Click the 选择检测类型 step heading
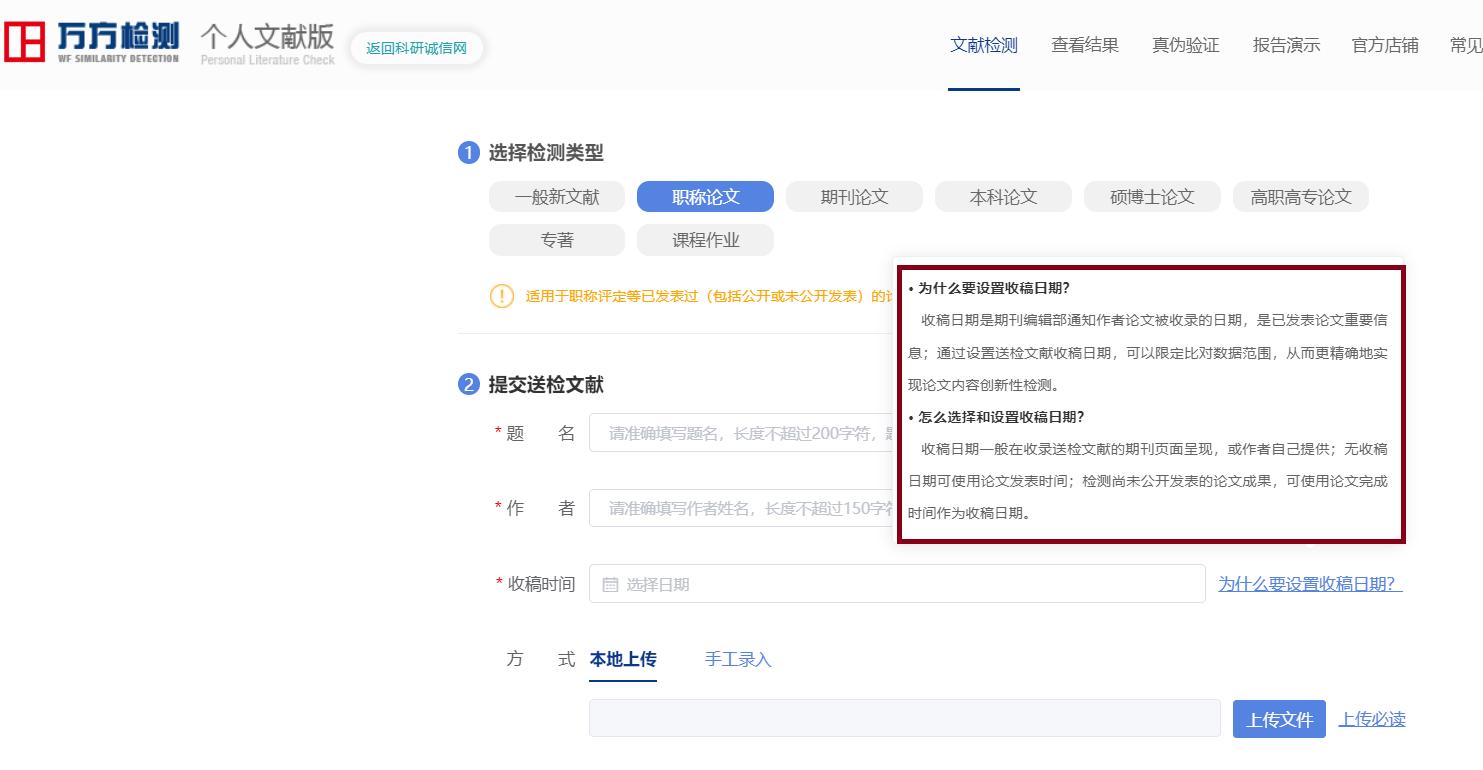 (x=546, y=153)
